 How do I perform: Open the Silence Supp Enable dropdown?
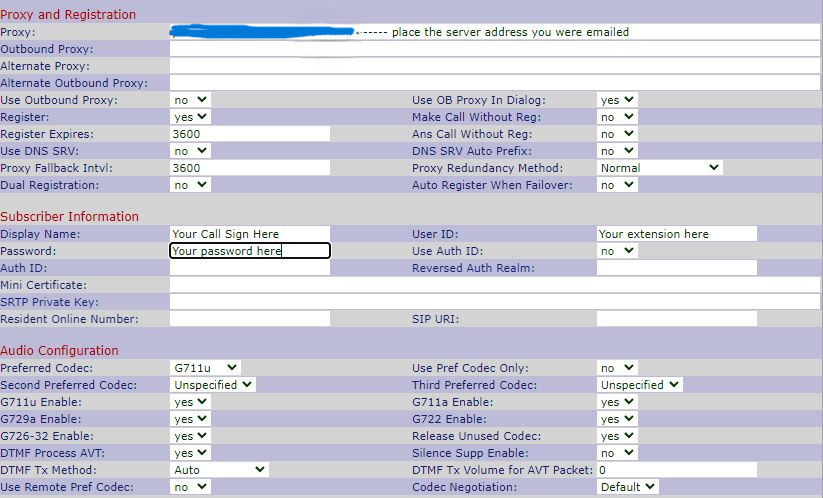click(617, 453)
